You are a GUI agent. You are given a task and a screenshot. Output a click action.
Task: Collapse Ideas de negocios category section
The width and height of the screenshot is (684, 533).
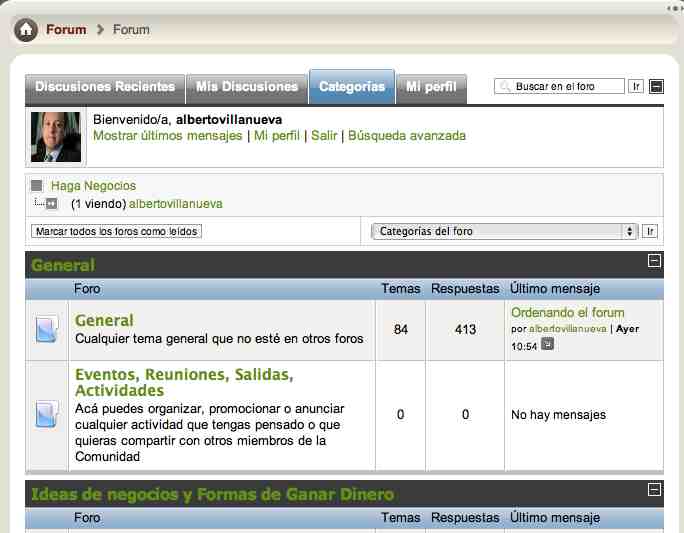pyautogui.click(x=654, y=489)
